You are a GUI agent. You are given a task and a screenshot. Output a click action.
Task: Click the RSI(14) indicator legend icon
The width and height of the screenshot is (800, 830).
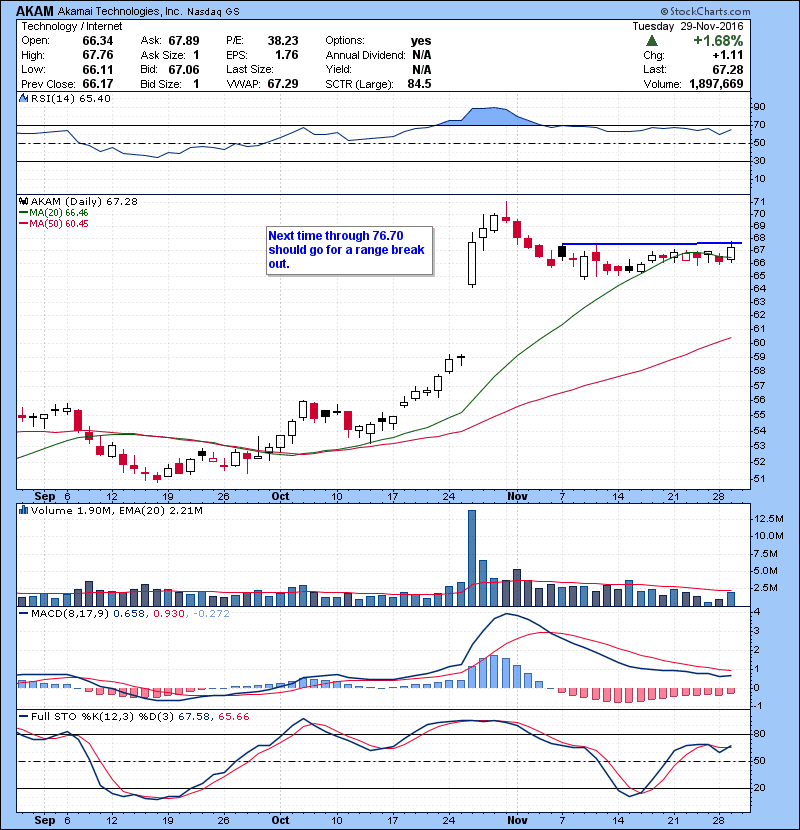(23, 98)
